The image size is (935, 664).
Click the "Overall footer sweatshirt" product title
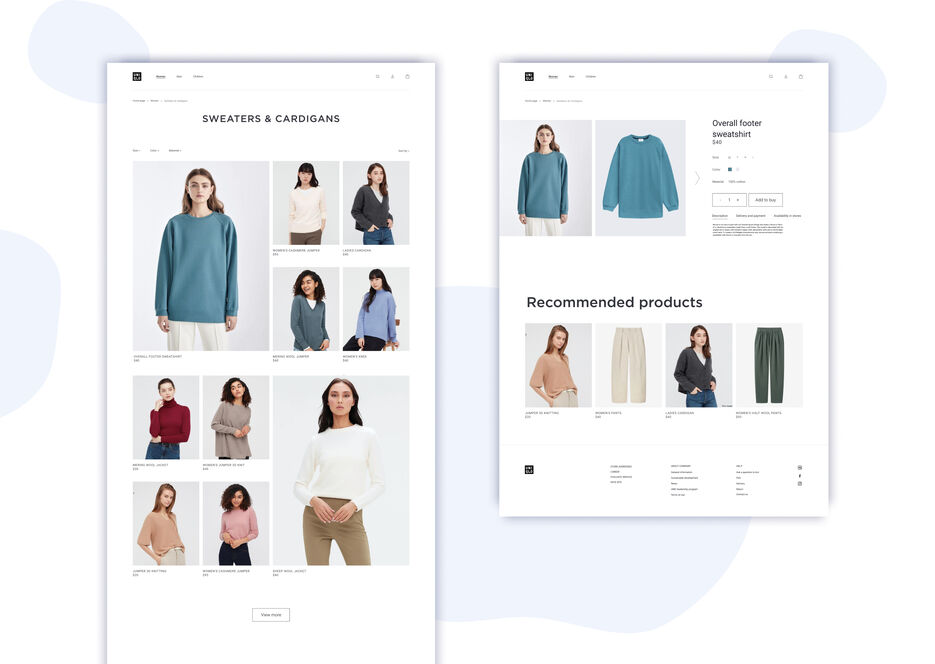[737, 128]
